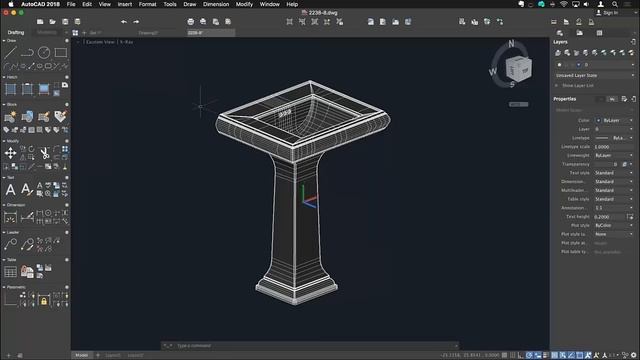The image size is (640, 360).
Task: Toggle the Block panel pin dot
Action: point(67,104)
